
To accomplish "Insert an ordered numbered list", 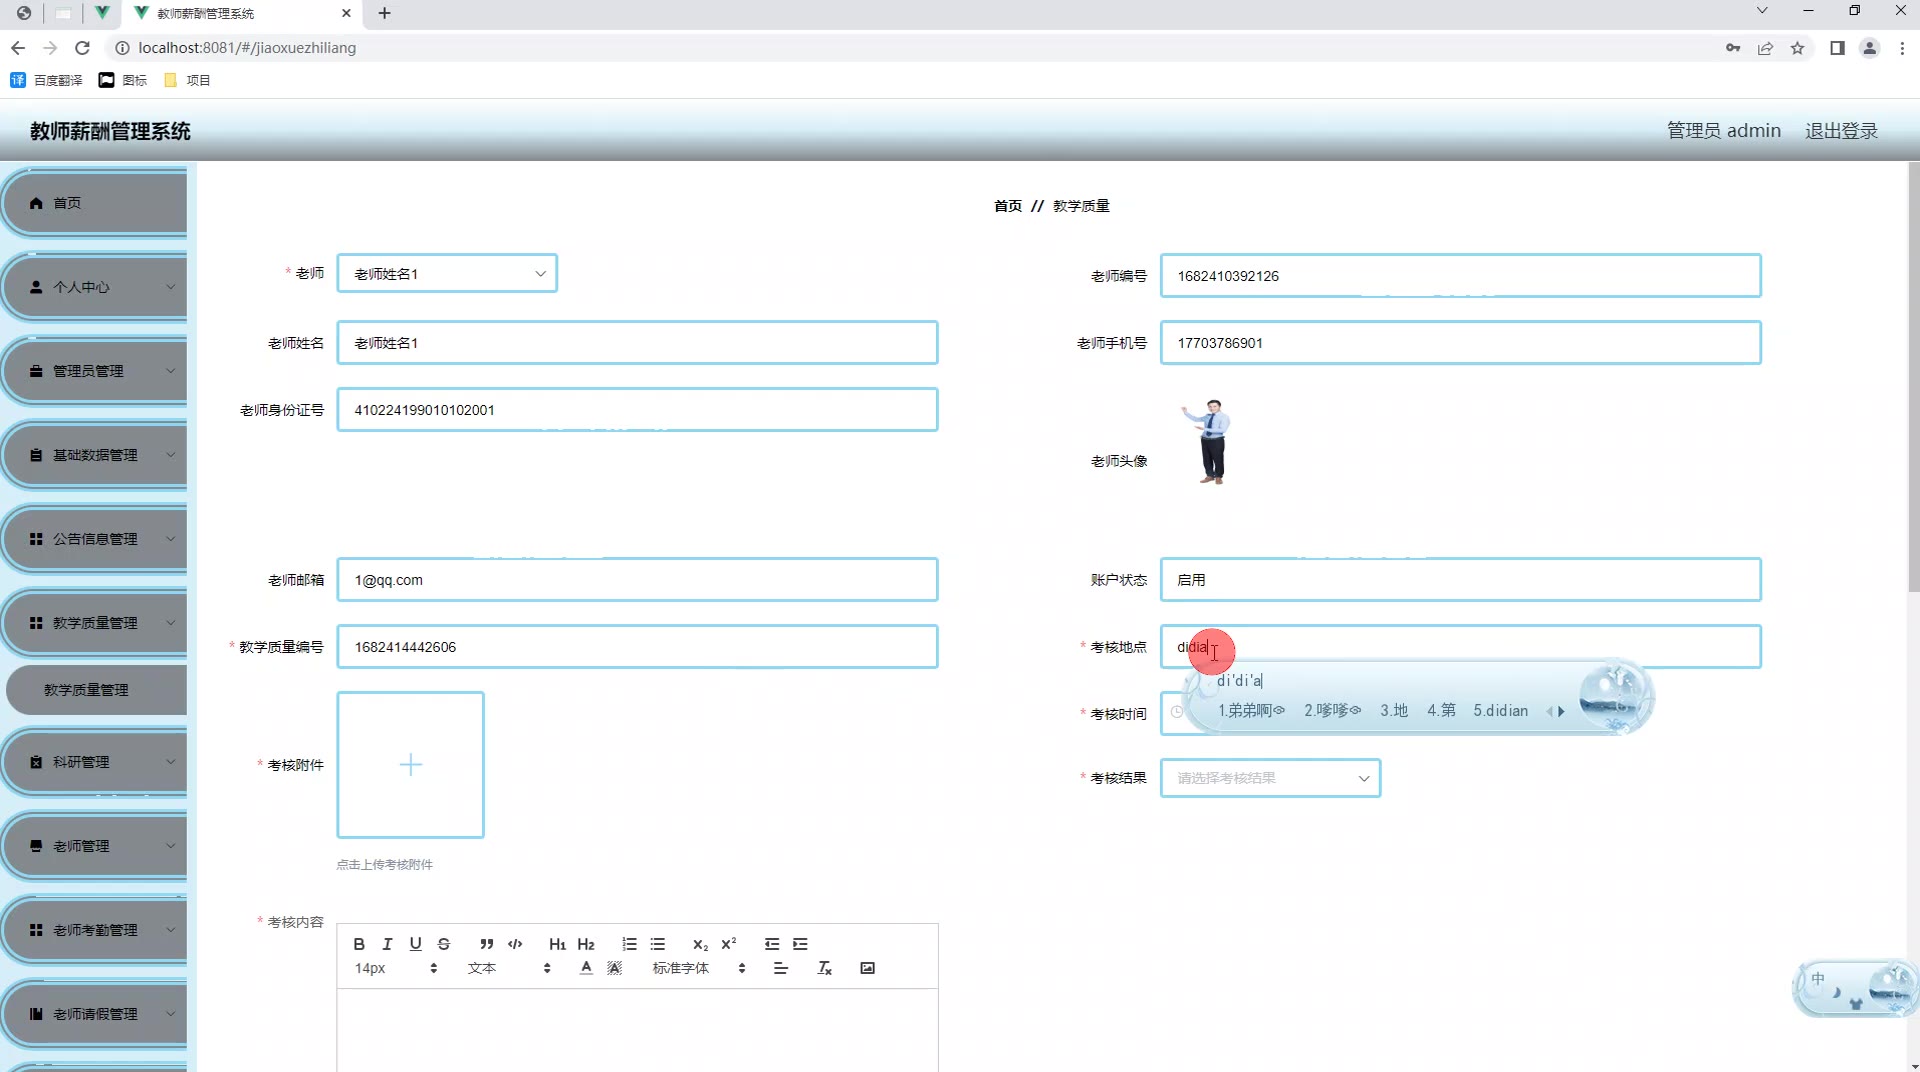I will [x=629, y=944].
